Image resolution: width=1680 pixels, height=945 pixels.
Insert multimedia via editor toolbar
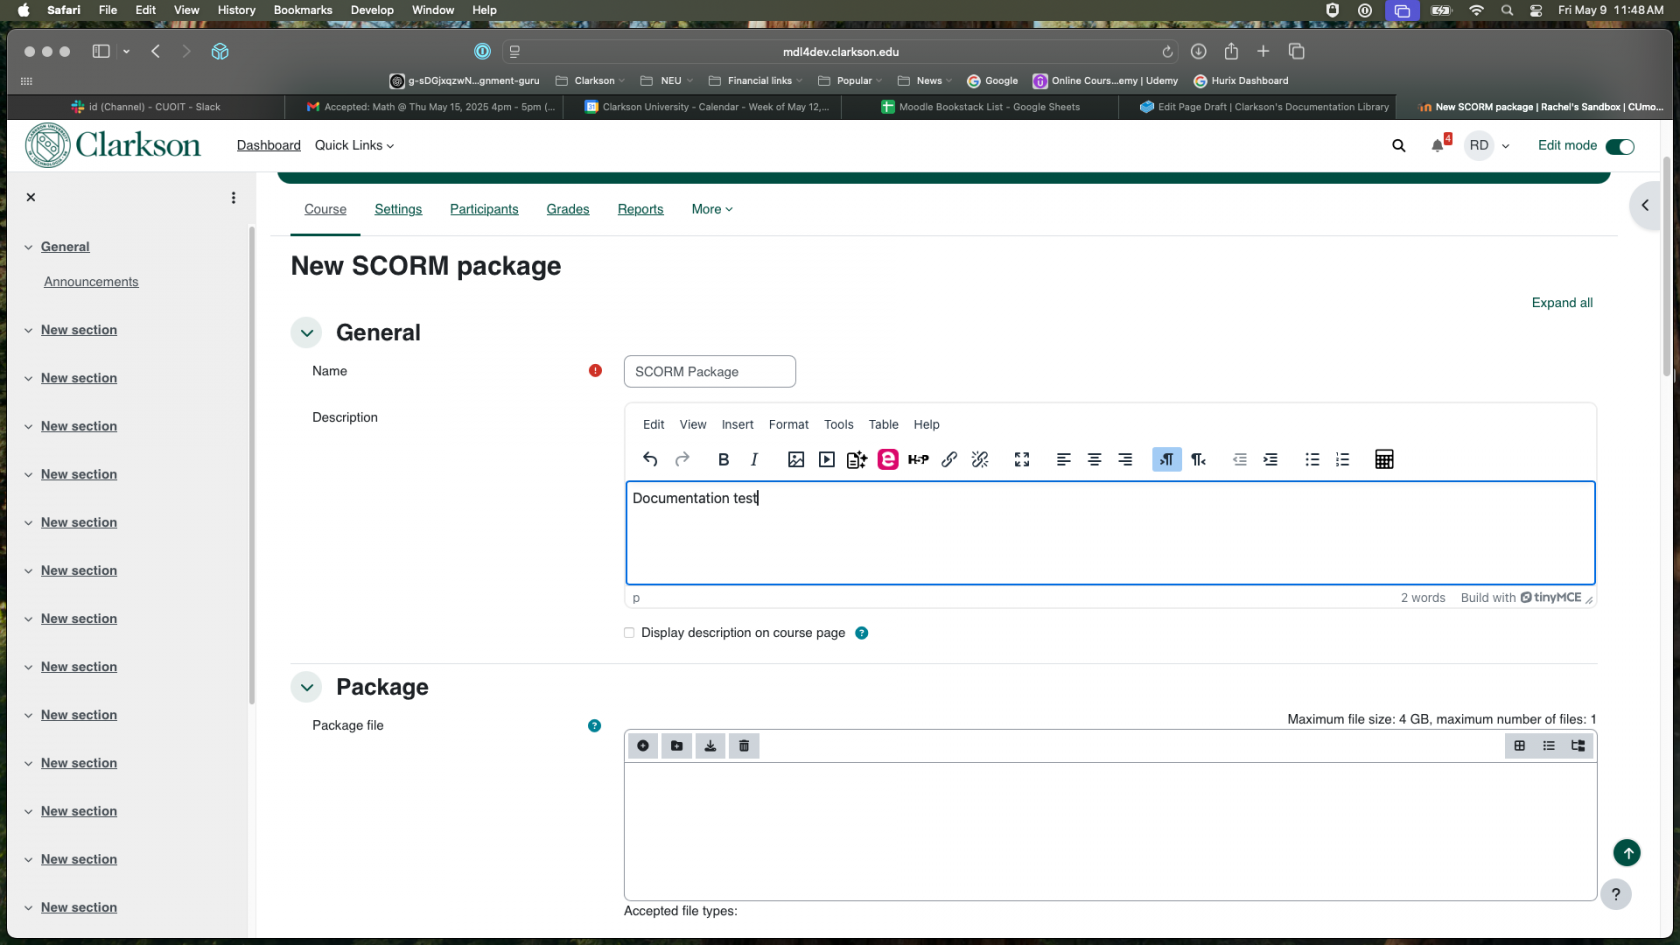pos(826,459)
